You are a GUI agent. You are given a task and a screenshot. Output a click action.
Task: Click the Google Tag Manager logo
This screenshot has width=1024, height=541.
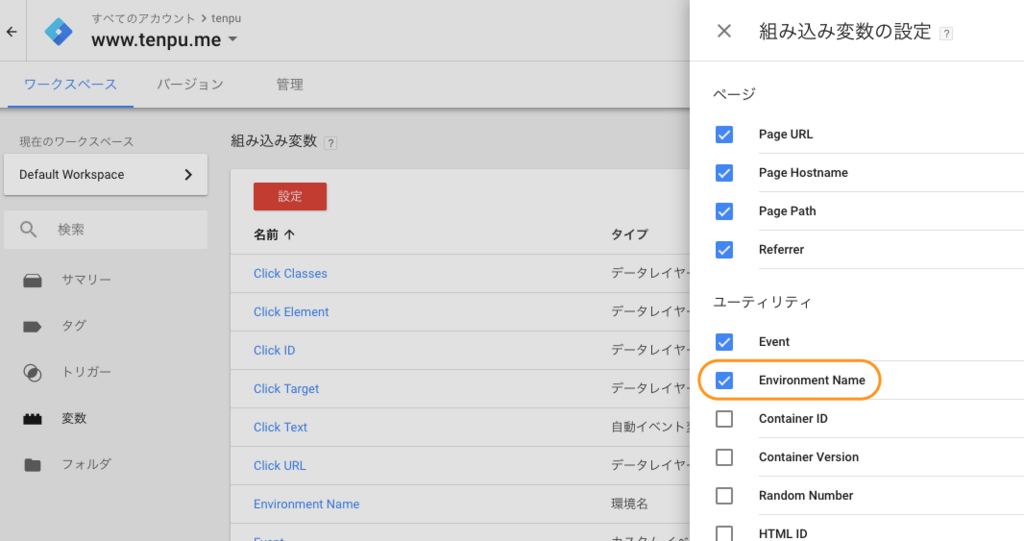pos(58,31)
